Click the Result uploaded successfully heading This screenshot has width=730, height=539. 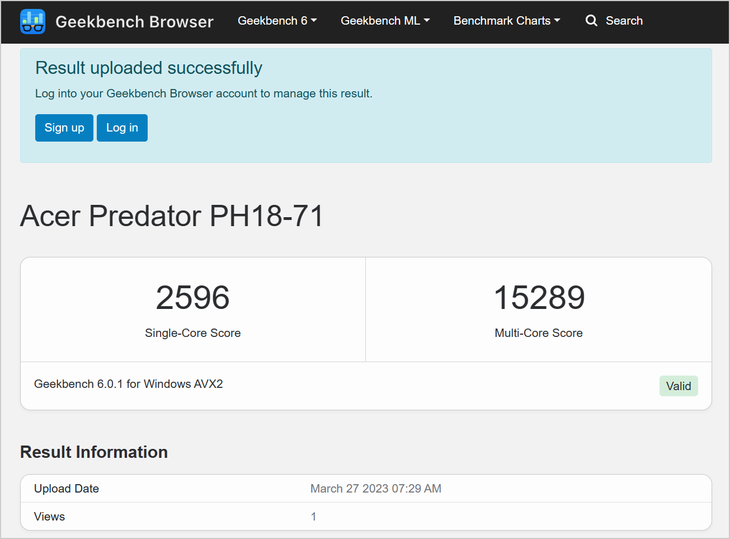149,68
